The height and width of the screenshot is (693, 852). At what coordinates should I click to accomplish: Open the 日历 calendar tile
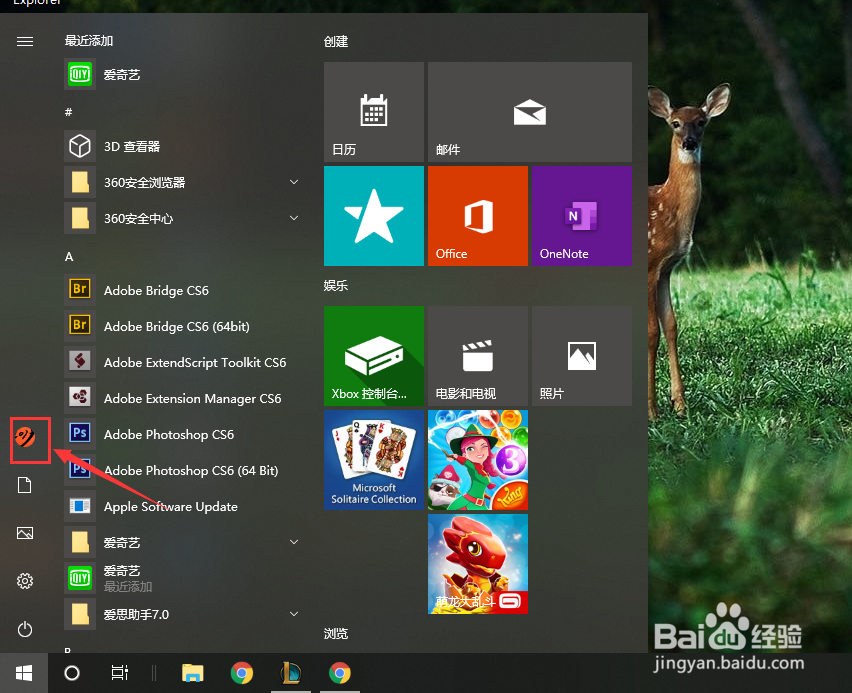pos(374,112)
